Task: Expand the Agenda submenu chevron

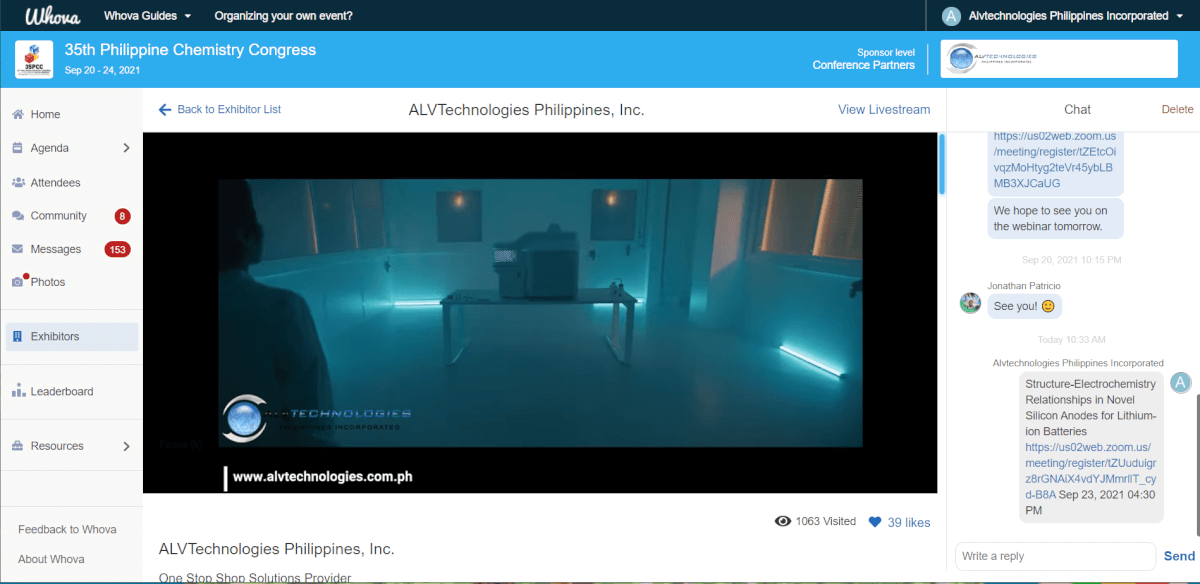Action: click(126, 148)
